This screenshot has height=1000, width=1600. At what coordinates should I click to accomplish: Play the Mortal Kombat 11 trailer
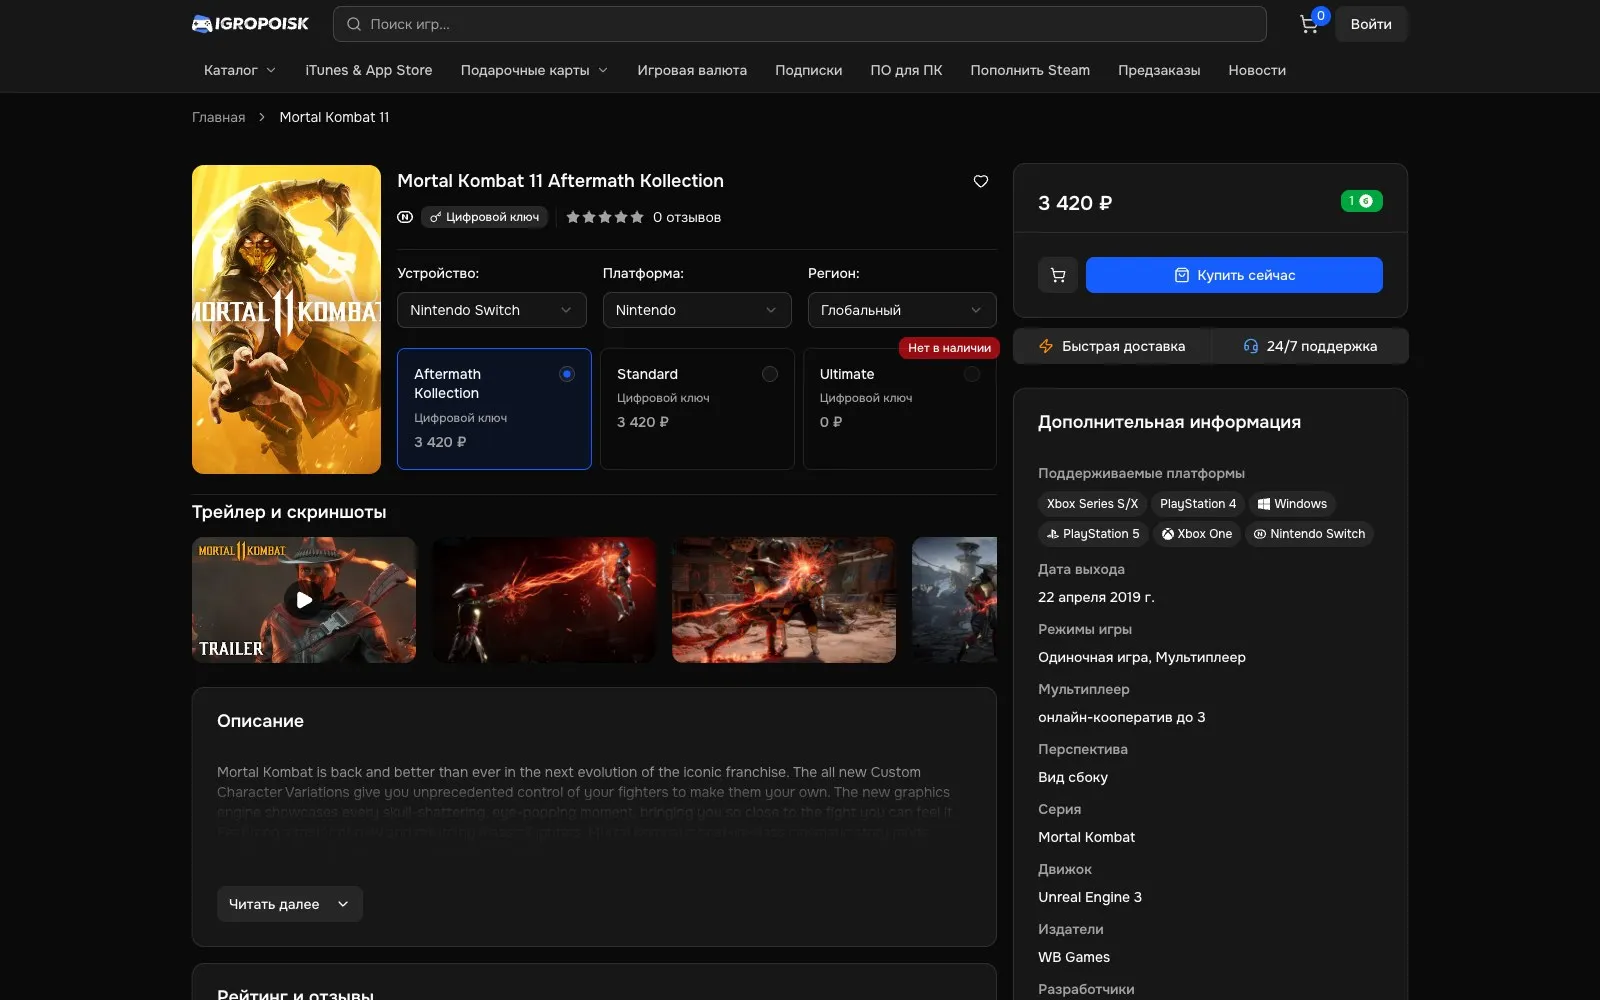[304, 600]
